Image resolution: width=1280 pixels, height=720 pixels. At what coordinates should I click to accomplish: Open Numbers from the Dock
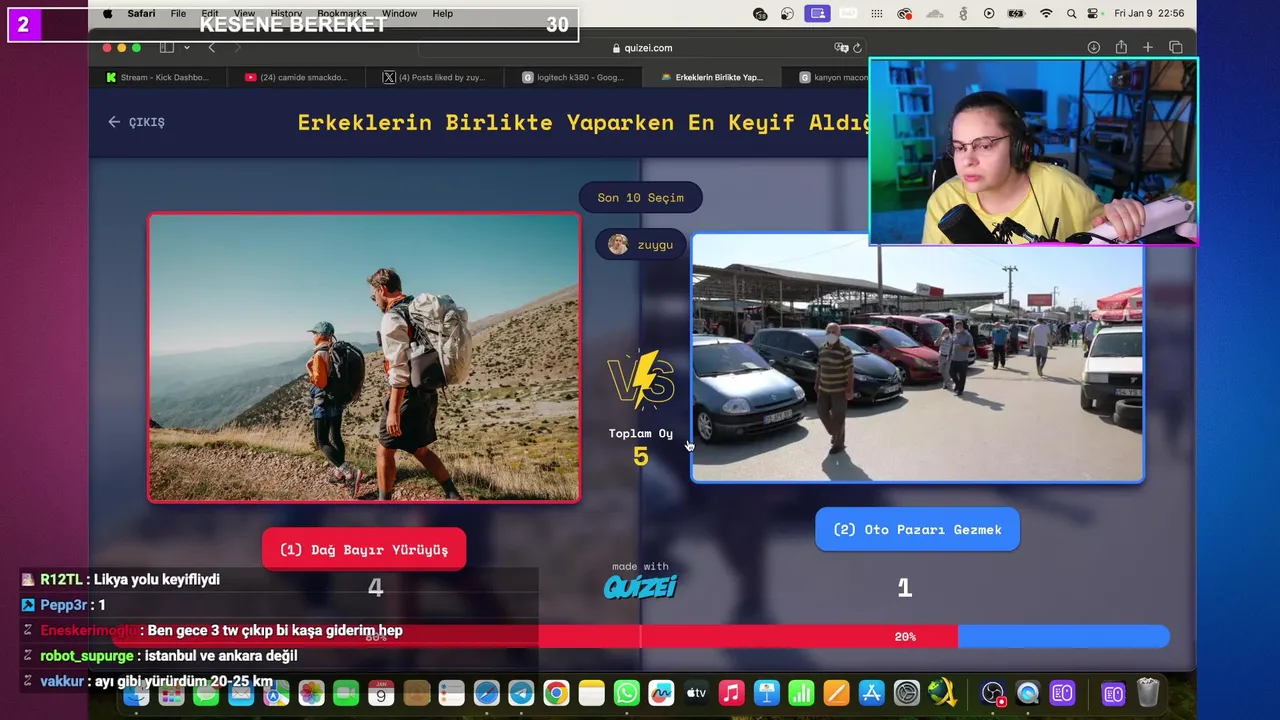click(801, 693)
